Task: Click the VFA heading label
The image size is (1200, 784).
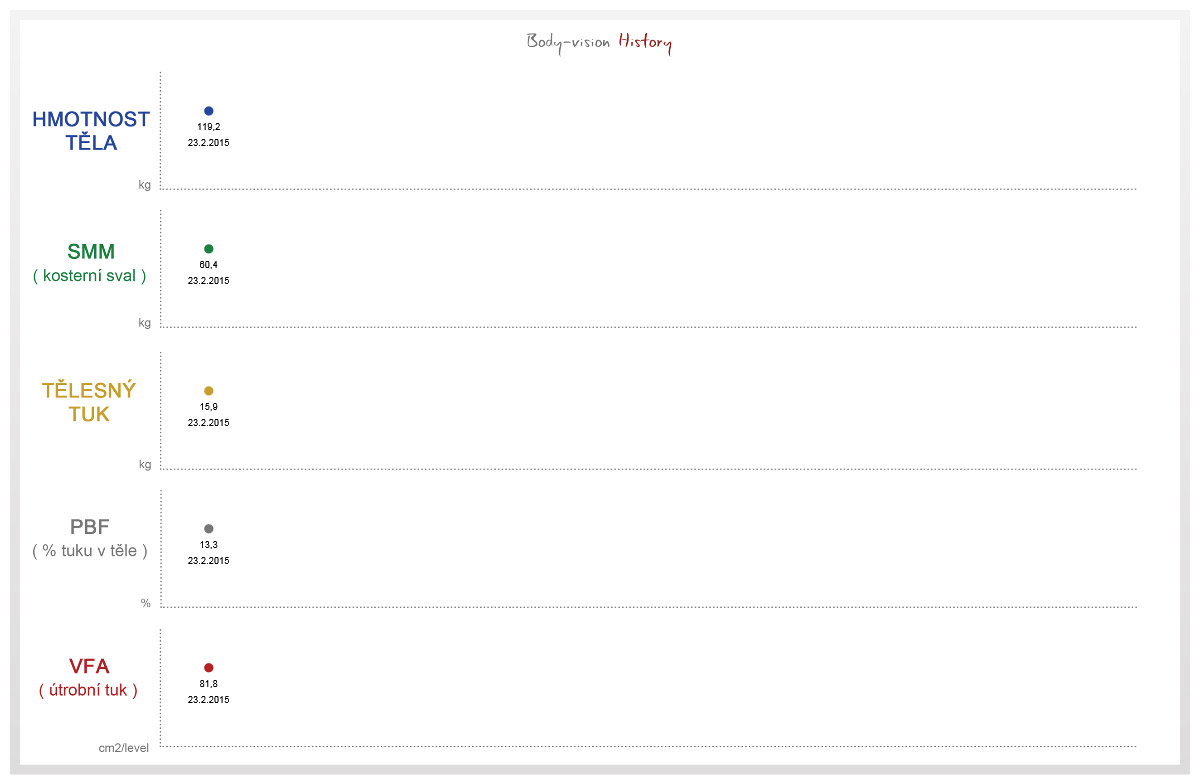Action: tap(89, 667)
